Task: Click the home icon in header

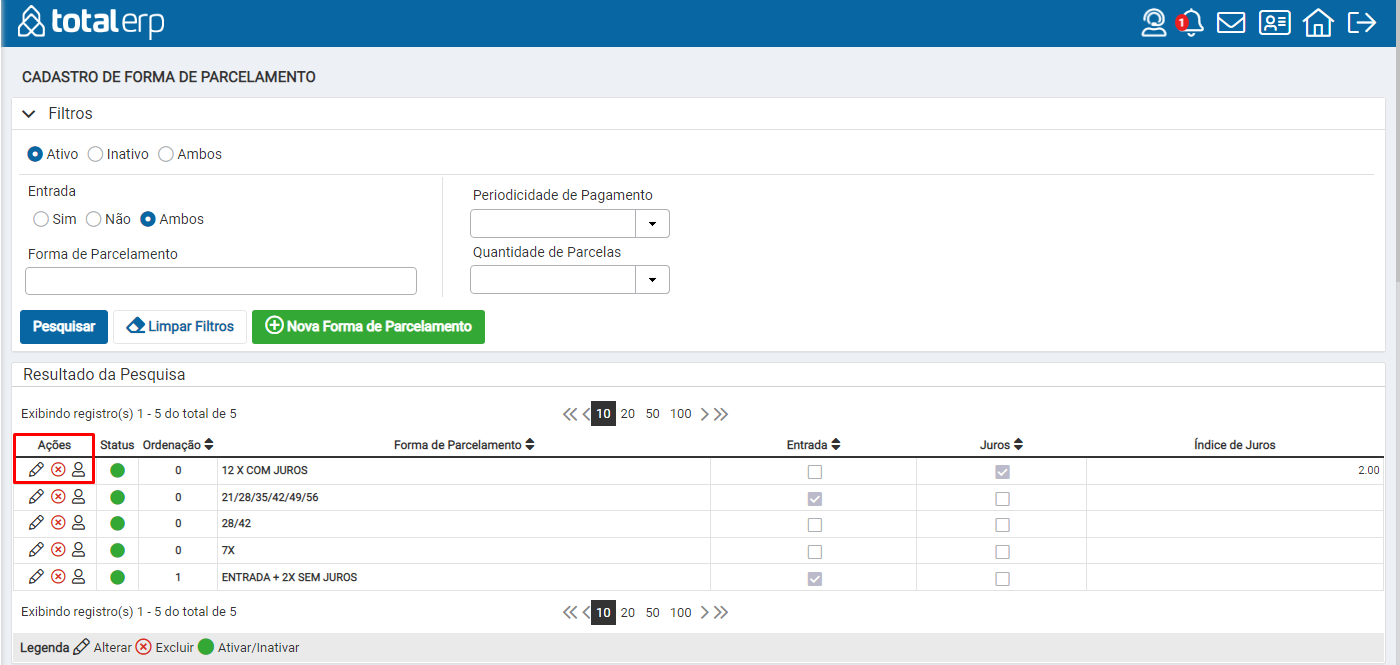Action: pos(1318,22)
